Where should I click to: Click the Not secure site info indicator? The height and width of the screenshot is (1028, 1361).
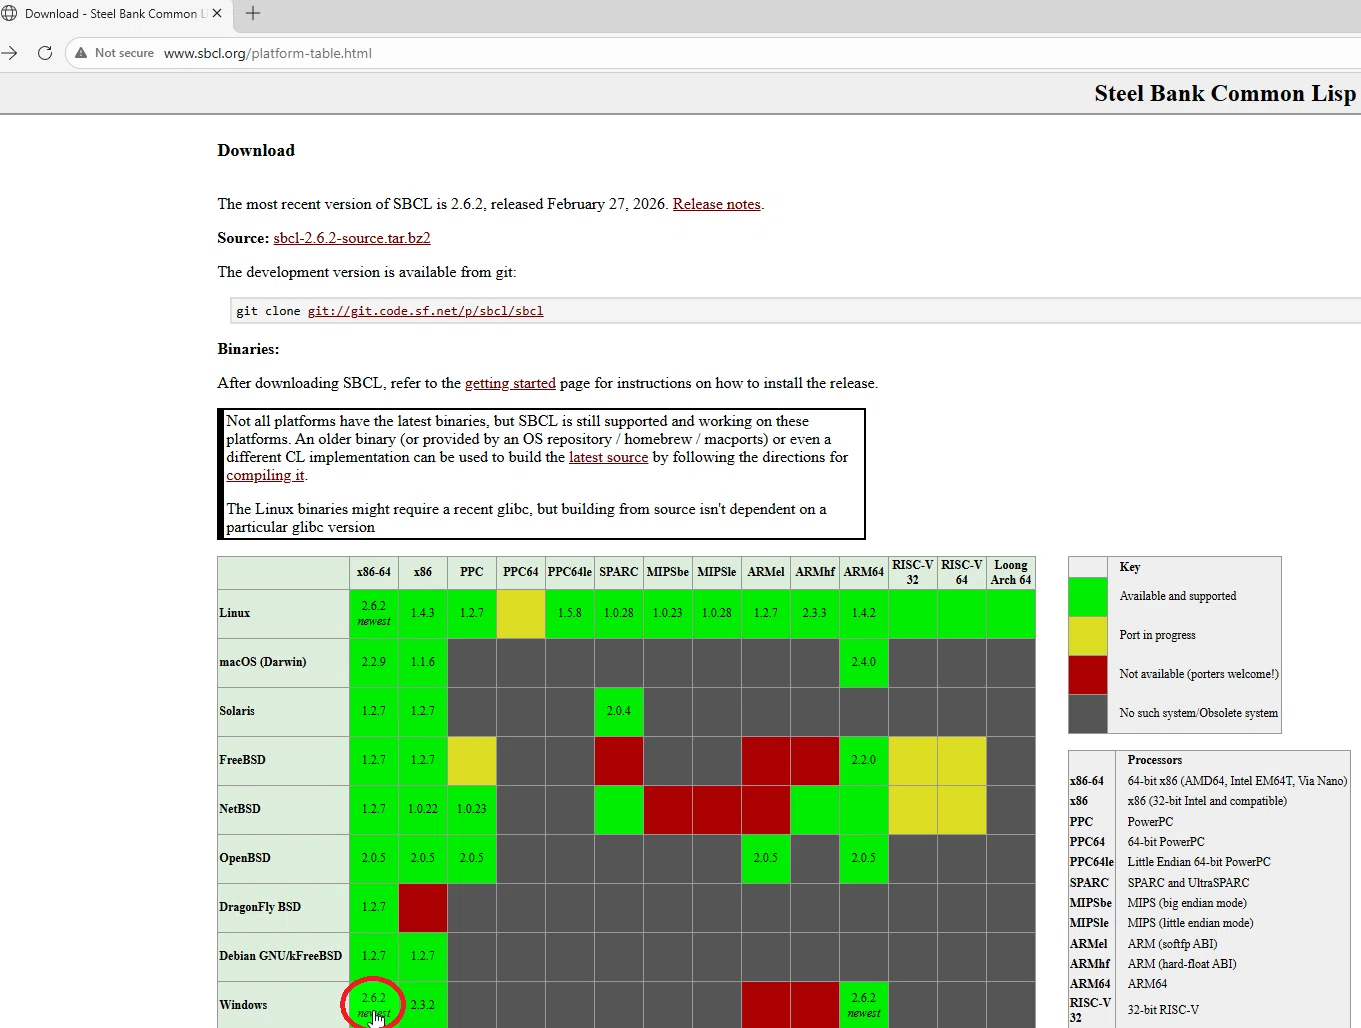click(115, 53)
